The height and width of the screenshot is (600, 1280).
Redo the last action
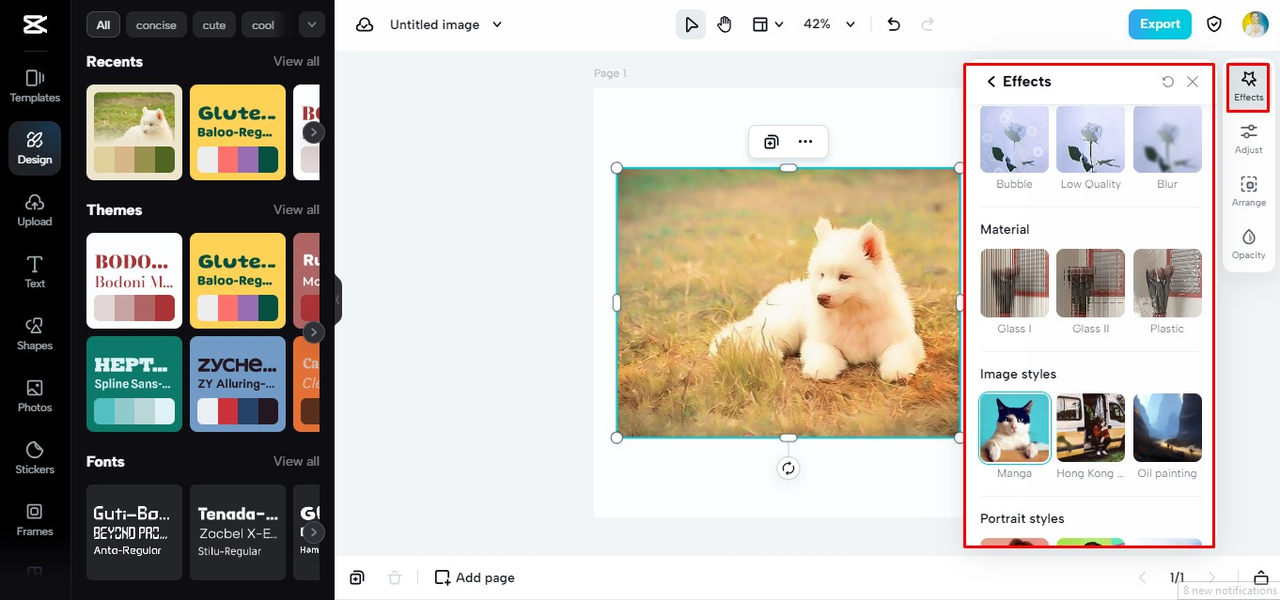point(928,24)
